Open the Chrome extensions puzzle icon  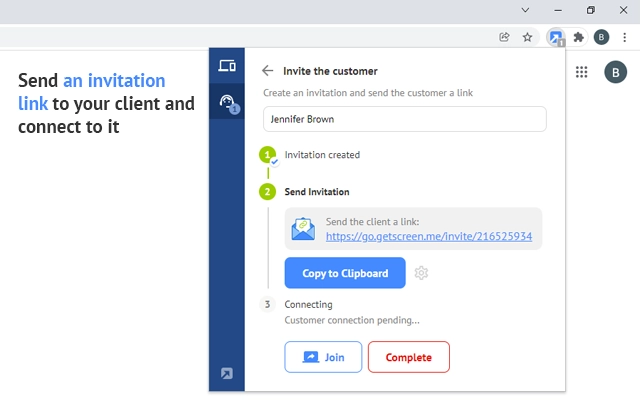[578, 37]
